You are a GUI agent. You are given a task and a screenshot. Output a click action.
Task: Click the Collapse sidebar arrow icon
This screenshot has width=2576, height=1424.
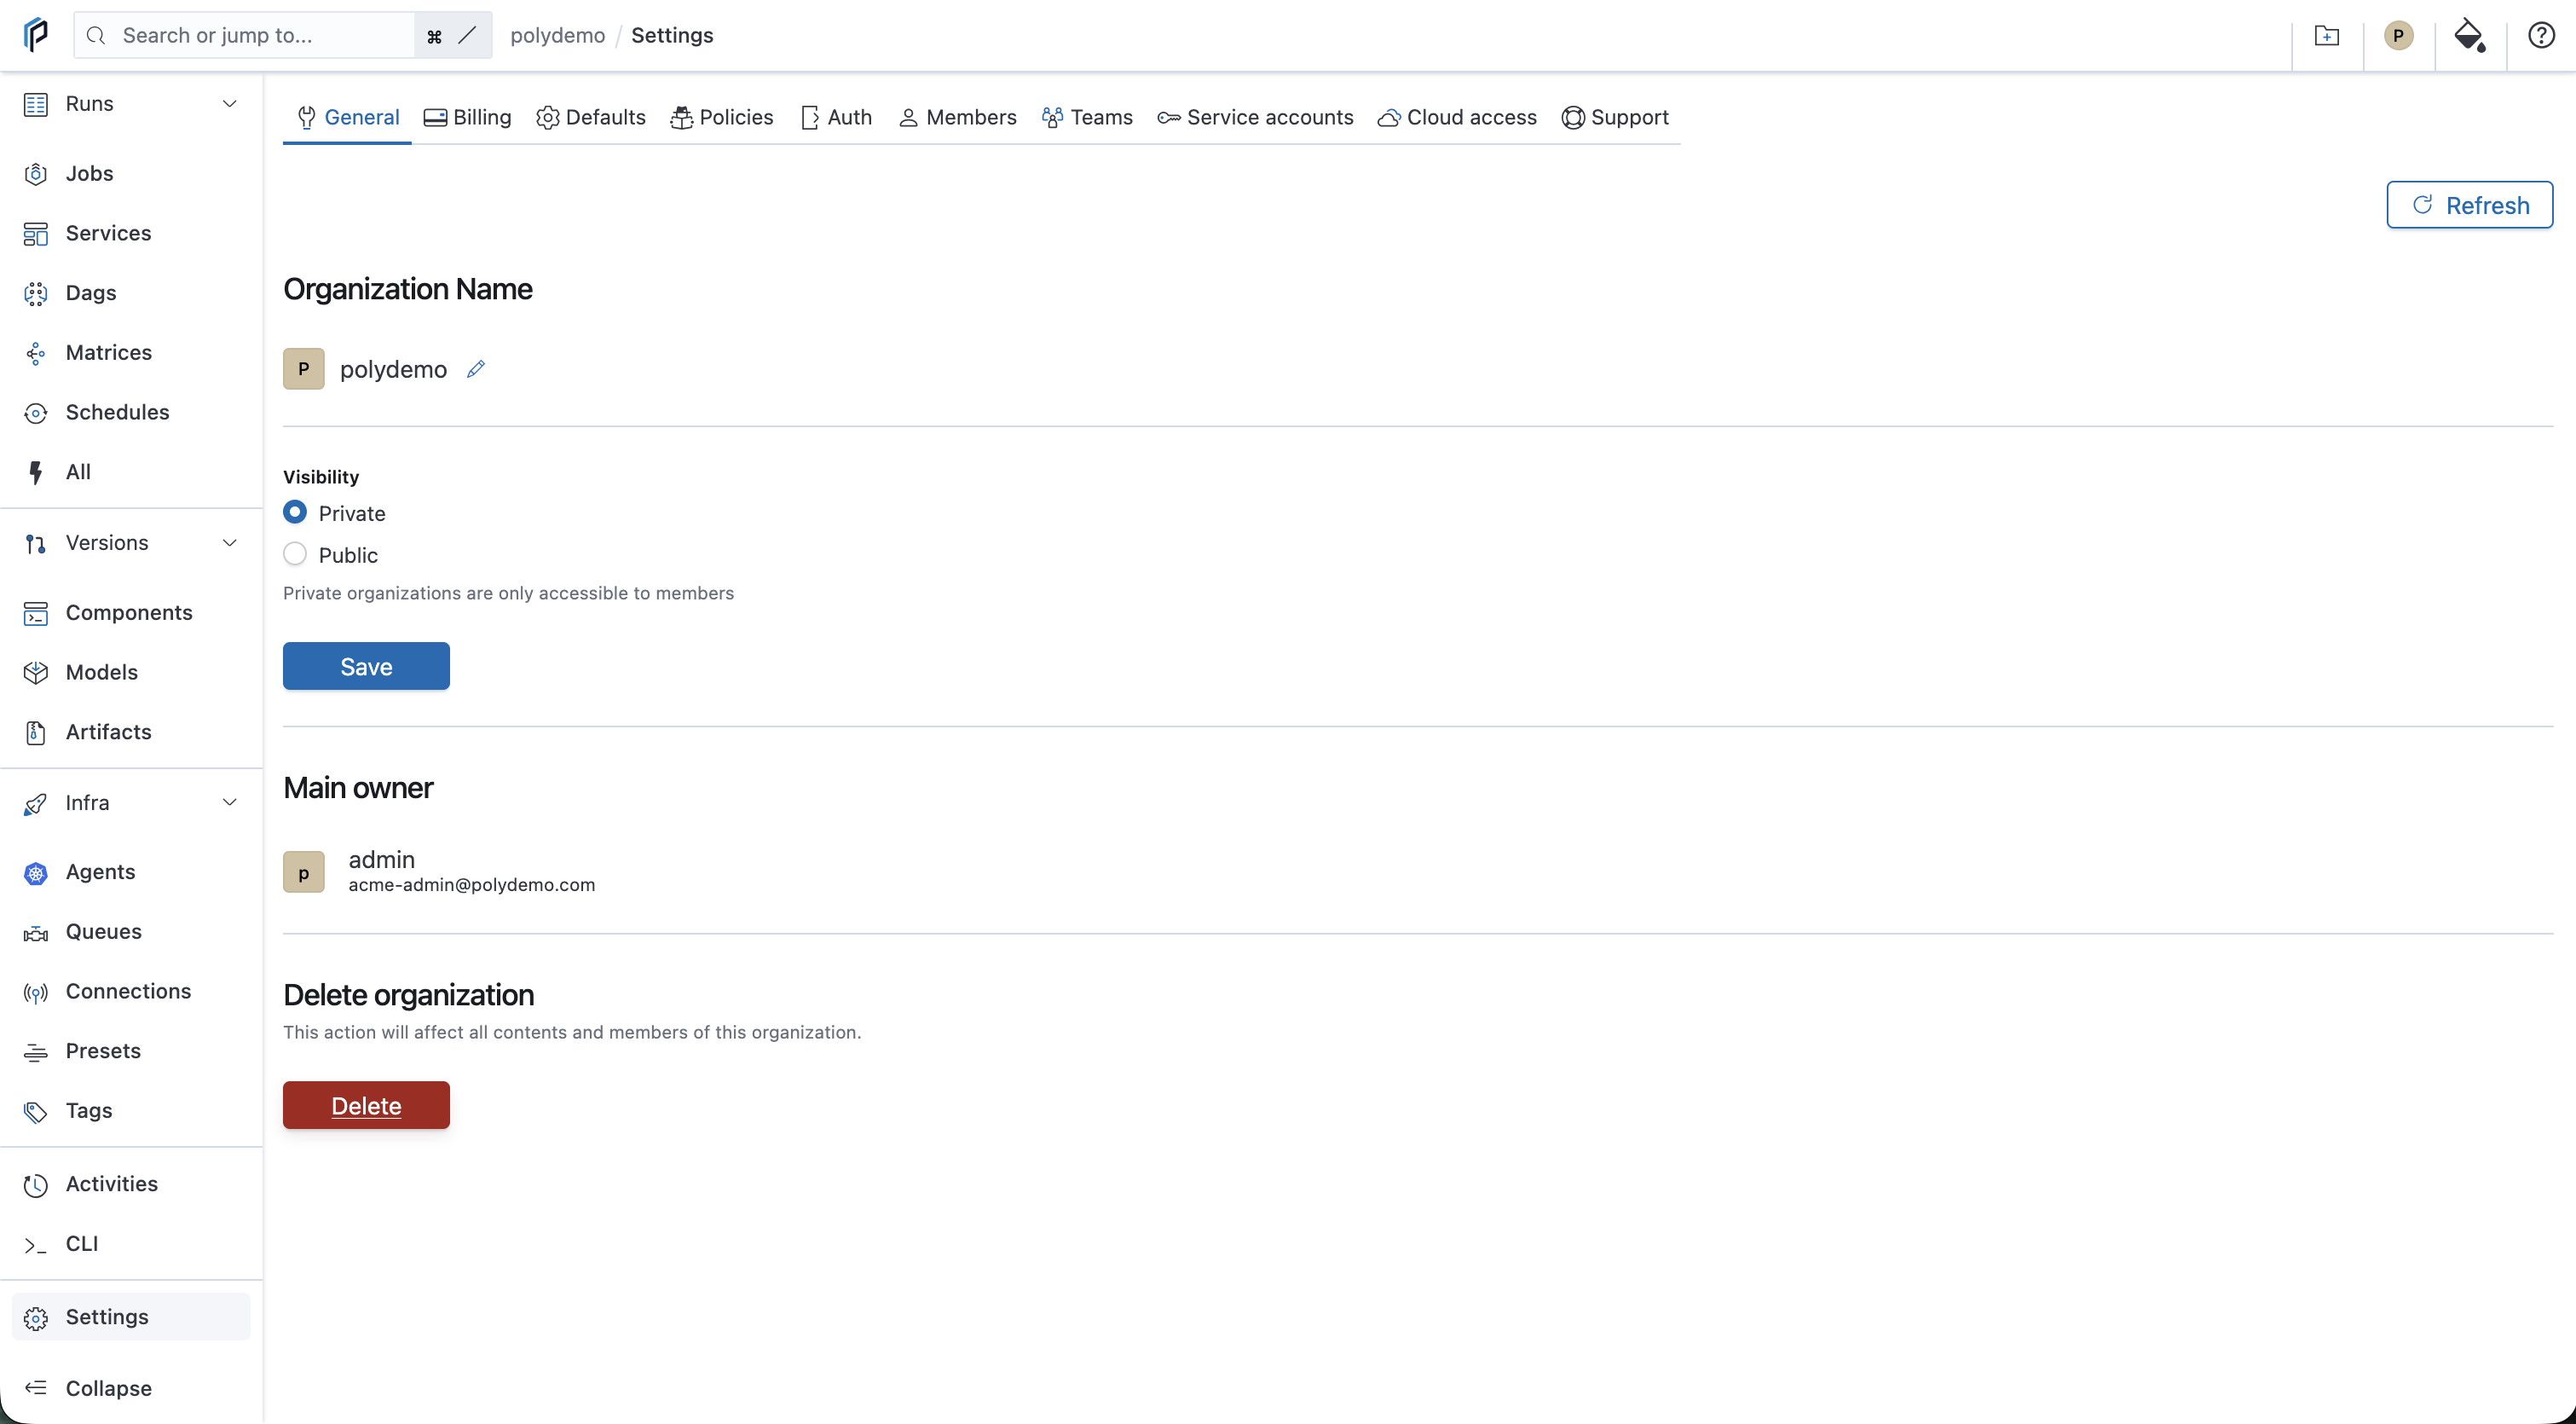click(x=36, y=1388)
